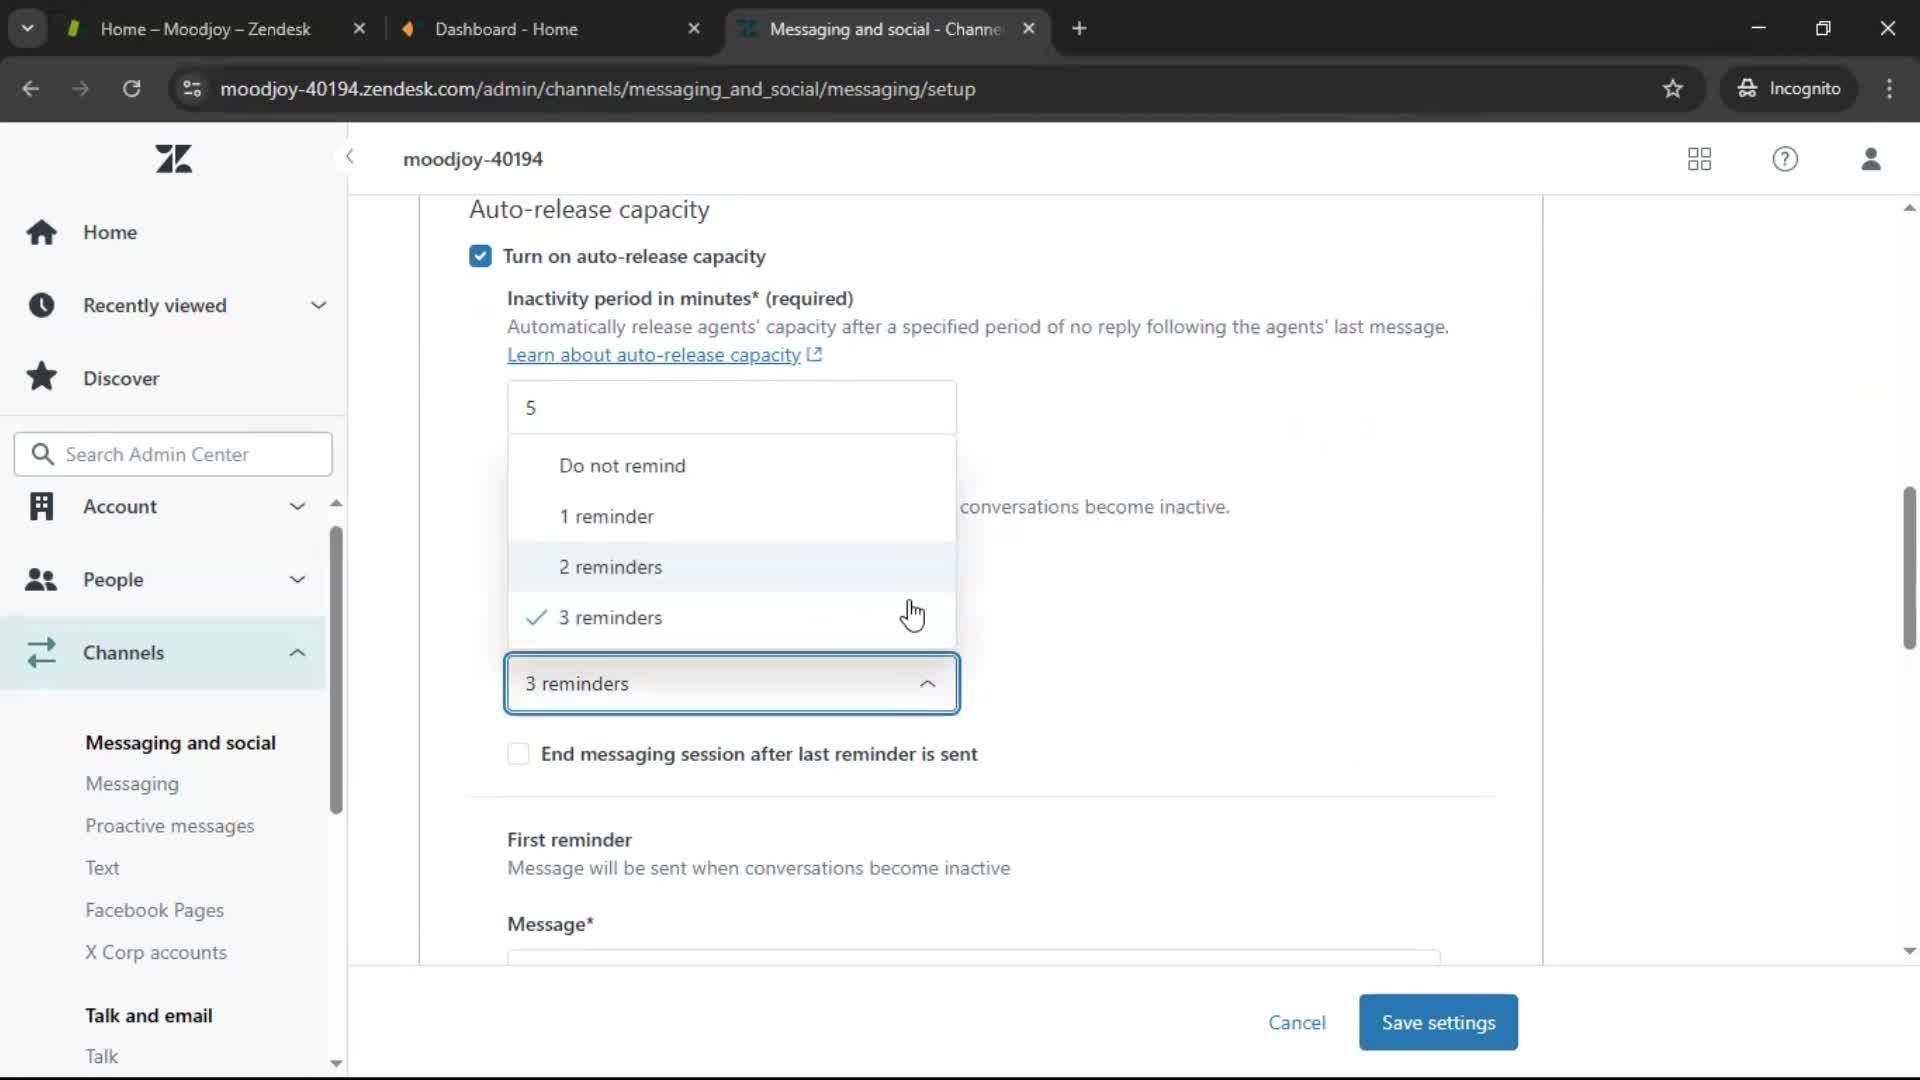Open Talk in sidebar
The width and height of the screenshot is (1920, 1080).
101,1056
